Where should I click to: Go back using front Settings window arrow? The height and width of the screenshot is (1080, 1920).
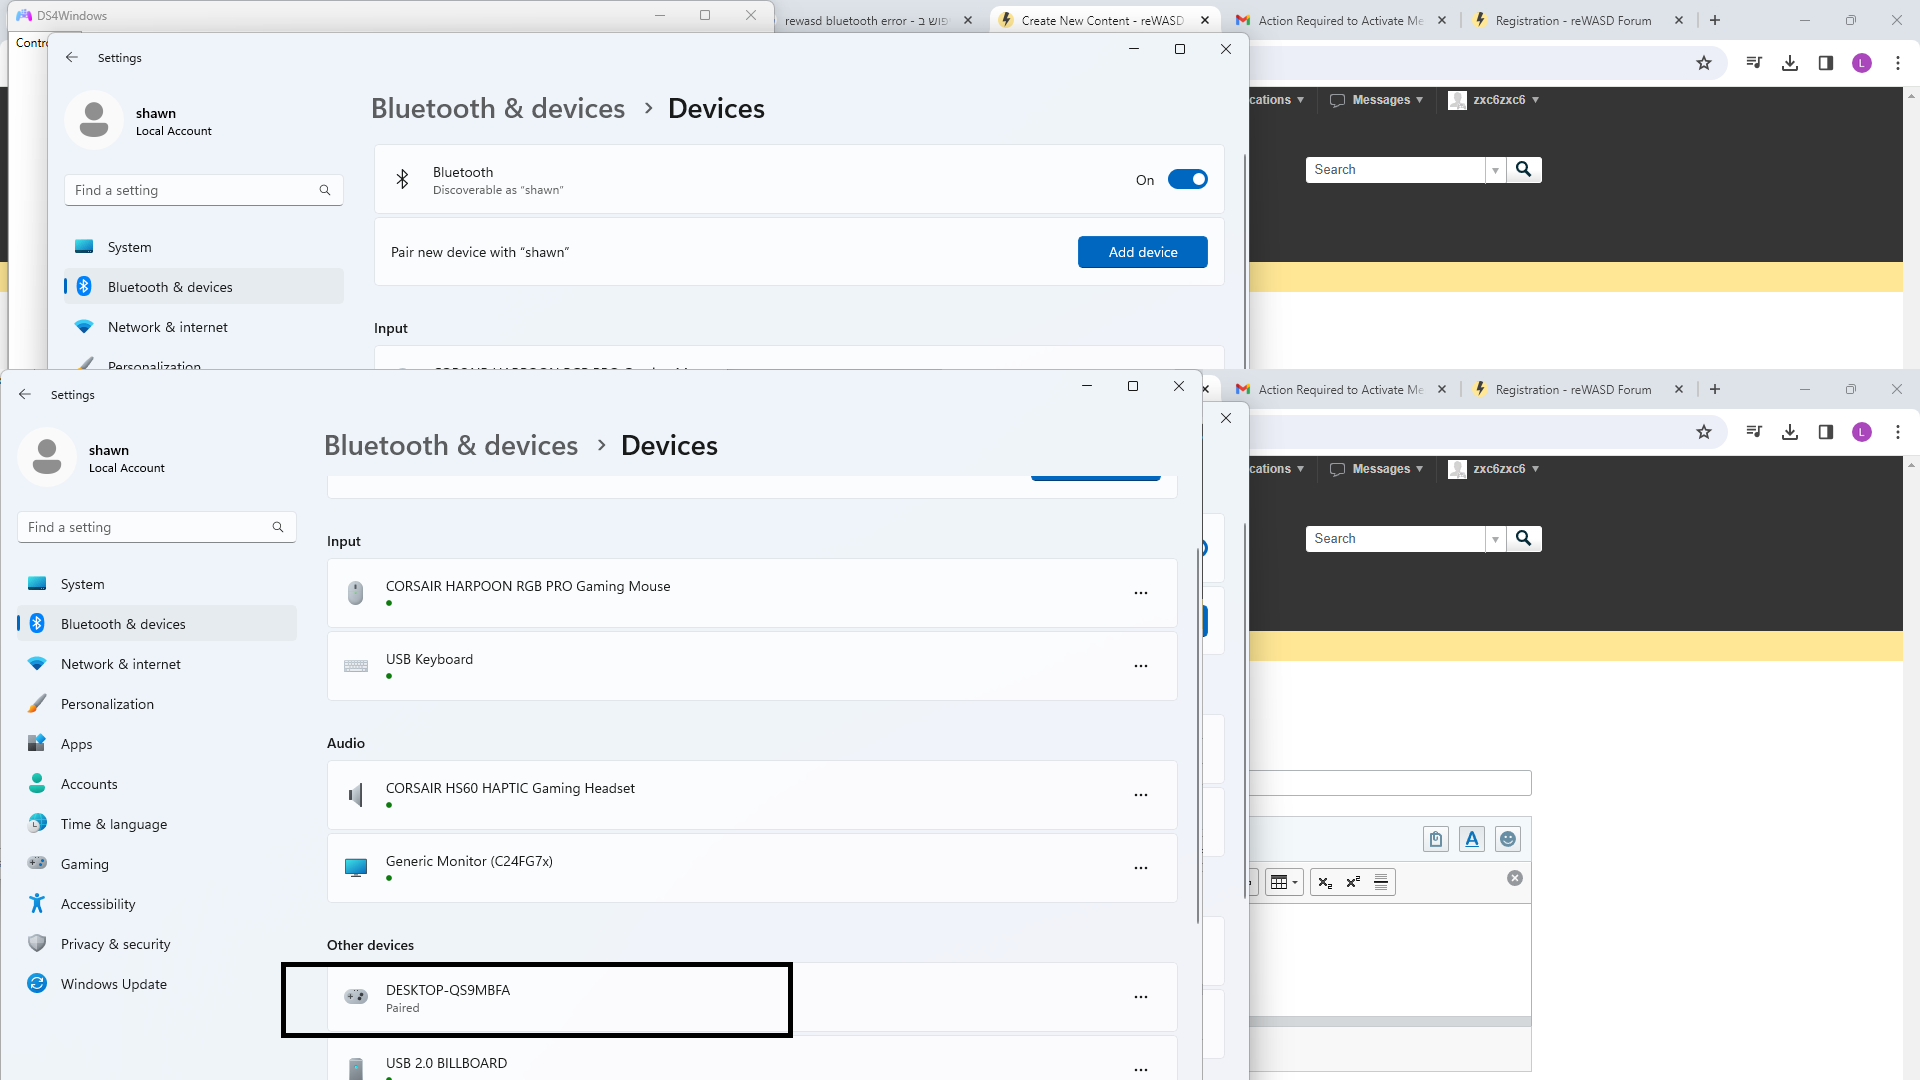(x=25, y=394)
